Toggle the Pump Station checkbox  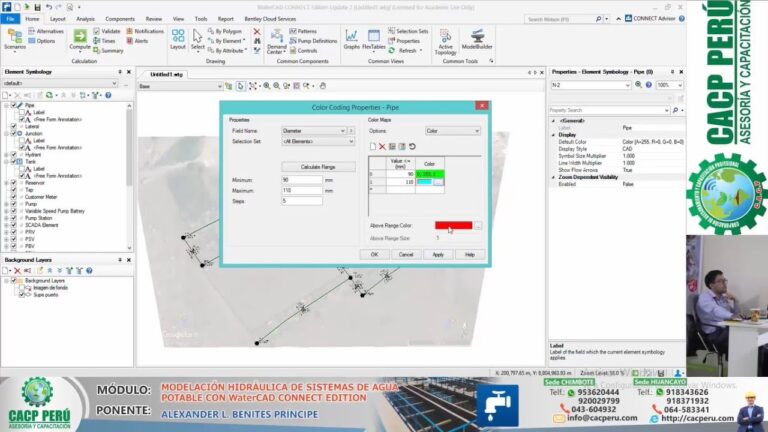(x=14, y=218)
